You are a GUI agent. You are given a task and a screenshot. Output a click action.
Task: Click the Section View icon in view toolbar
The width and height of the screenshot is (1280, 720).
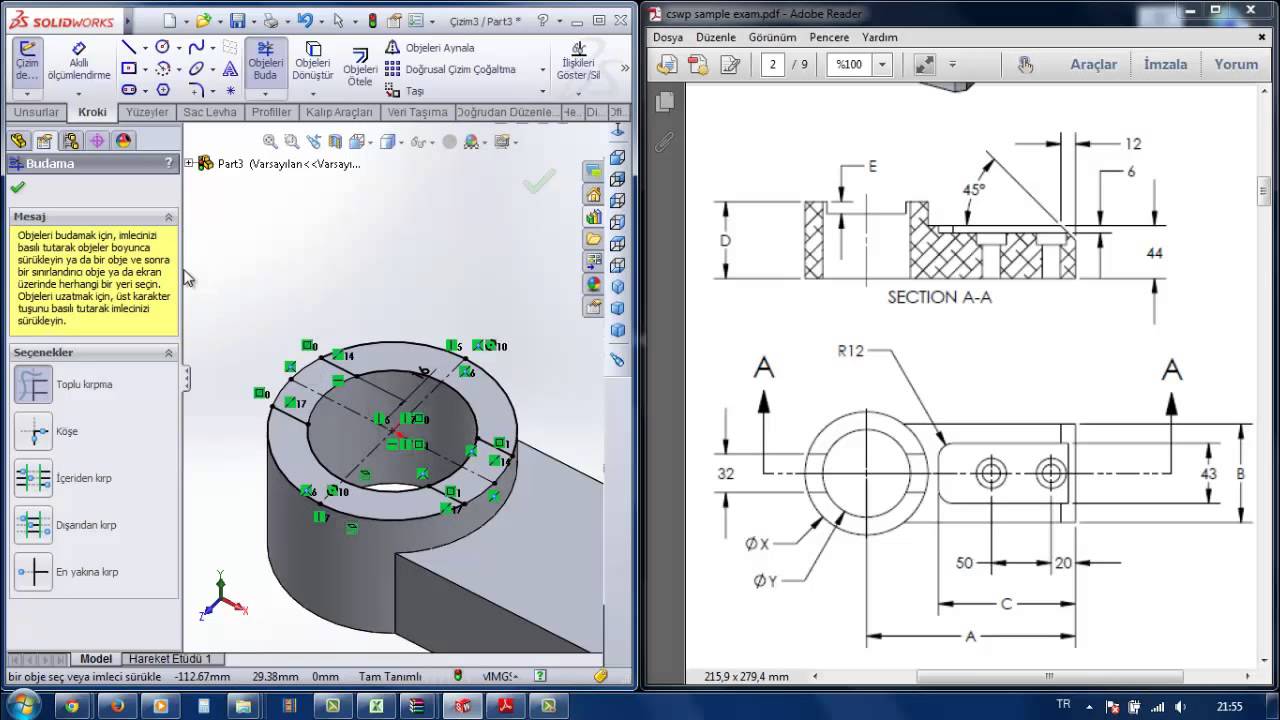(335, 142)
